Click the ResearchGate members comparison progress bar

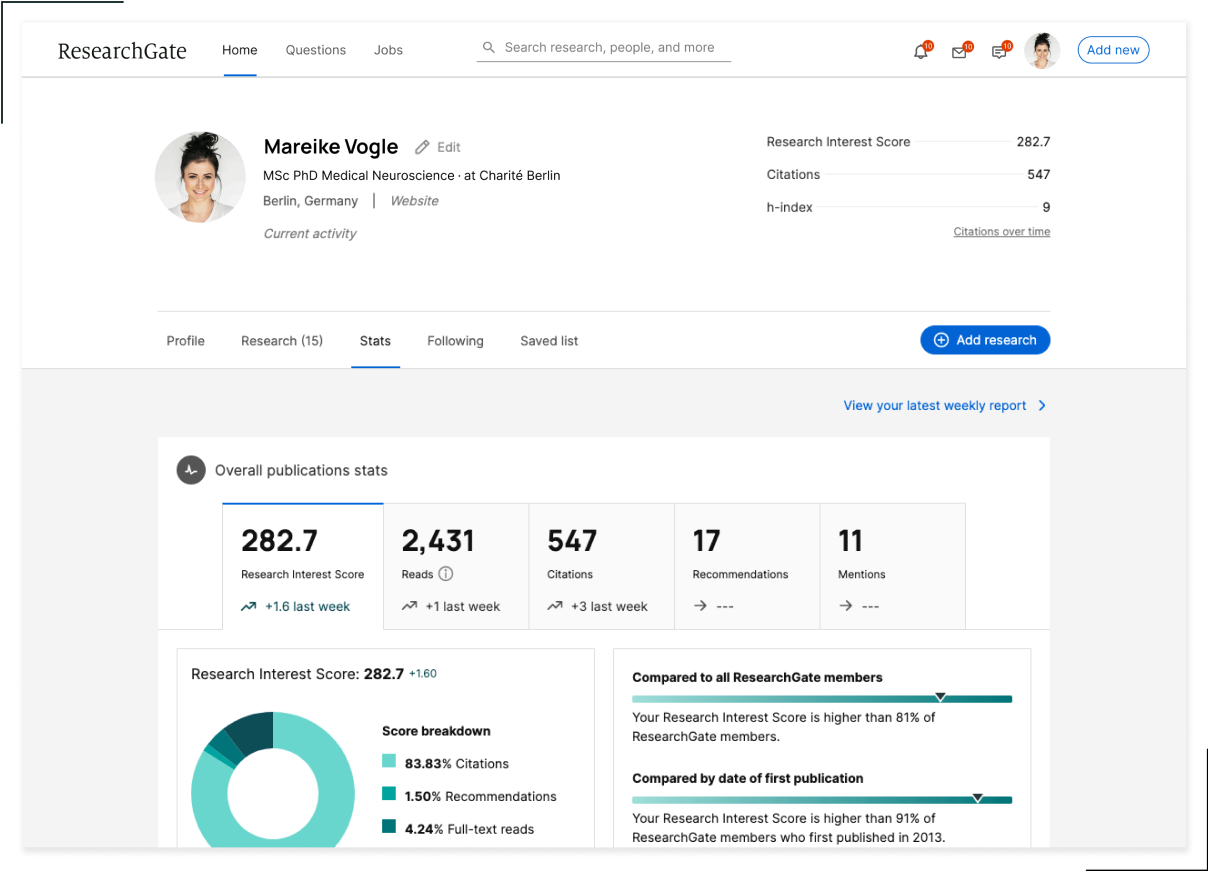tap(822, 698)
